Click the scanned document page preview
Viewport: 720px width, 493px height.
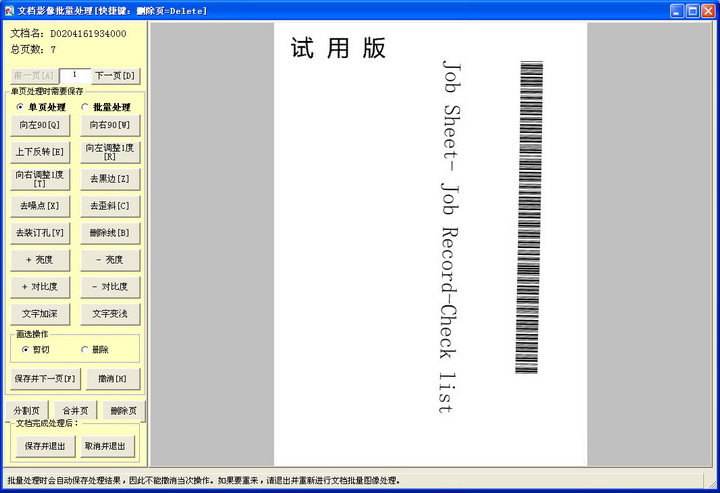[430, 244]
